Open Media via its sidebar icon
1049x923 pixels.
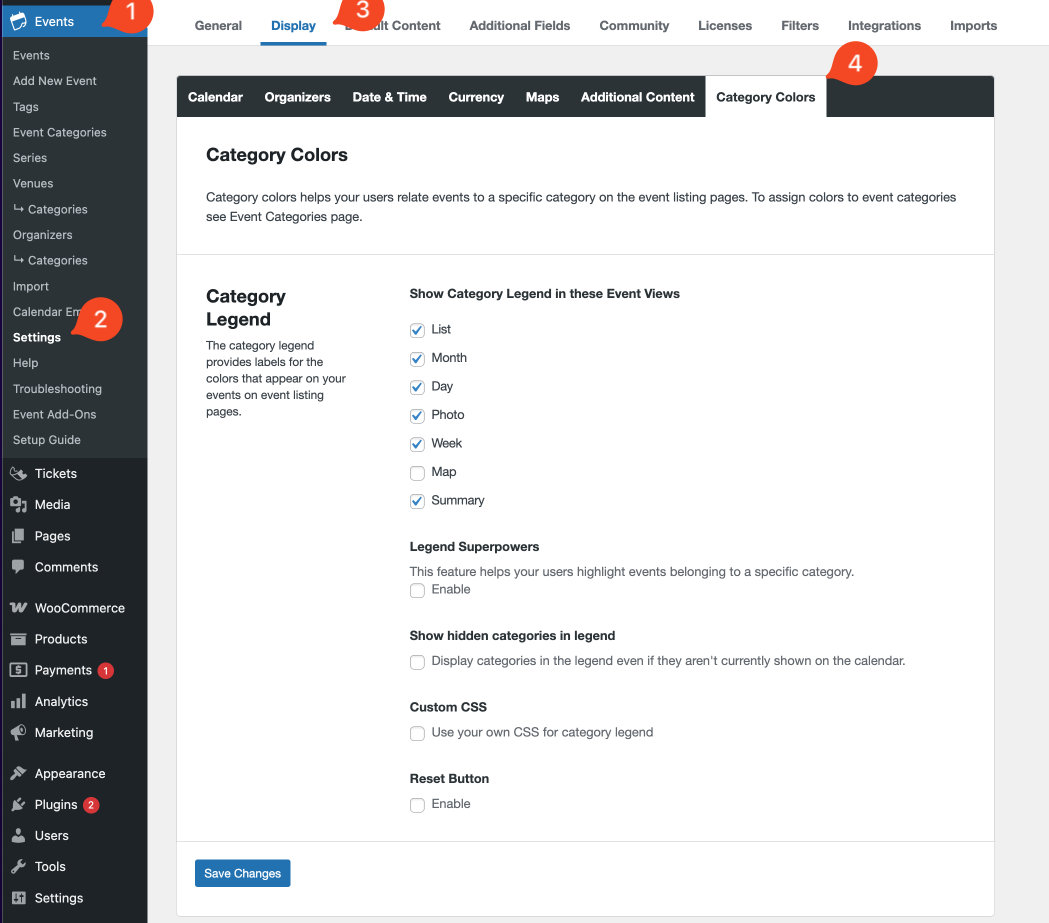18,505
